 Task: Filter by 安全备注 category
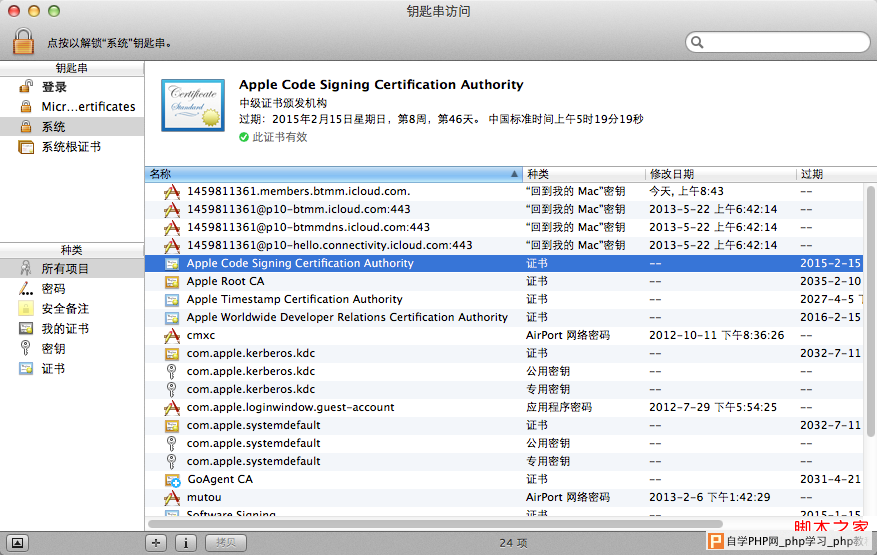coord(72,308)
